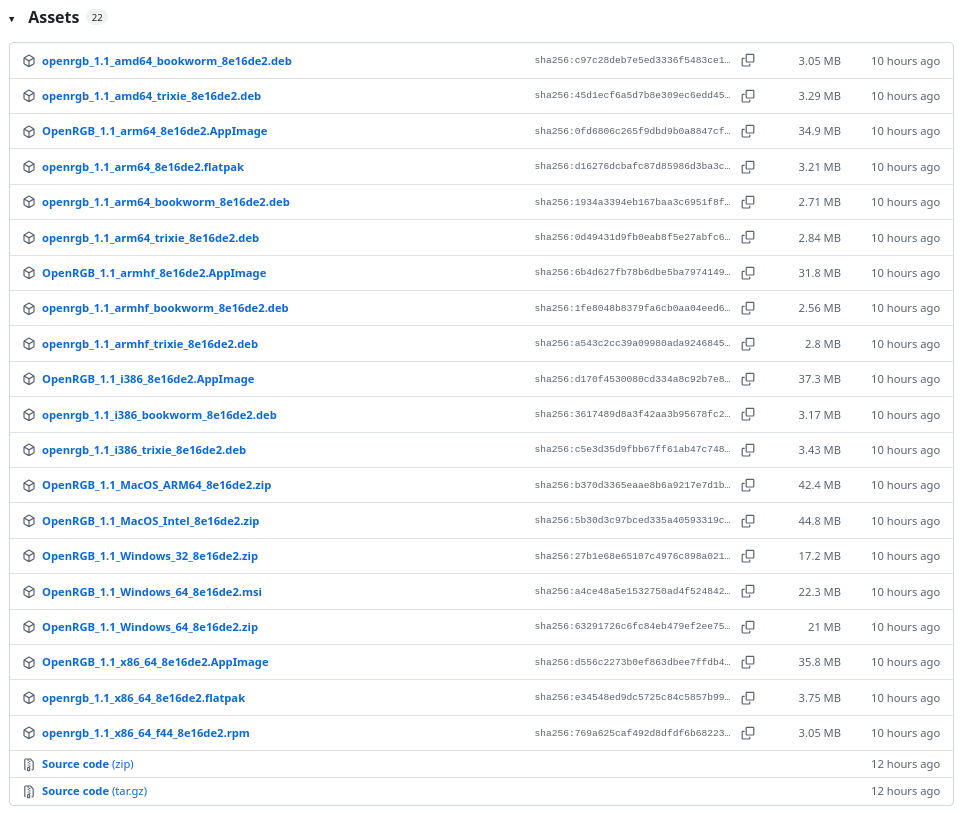Download OpenRGB_1.1_armhf_8e16de2.AppImage
The height and width of the screenshot is (813, 964).
(154, 272)
